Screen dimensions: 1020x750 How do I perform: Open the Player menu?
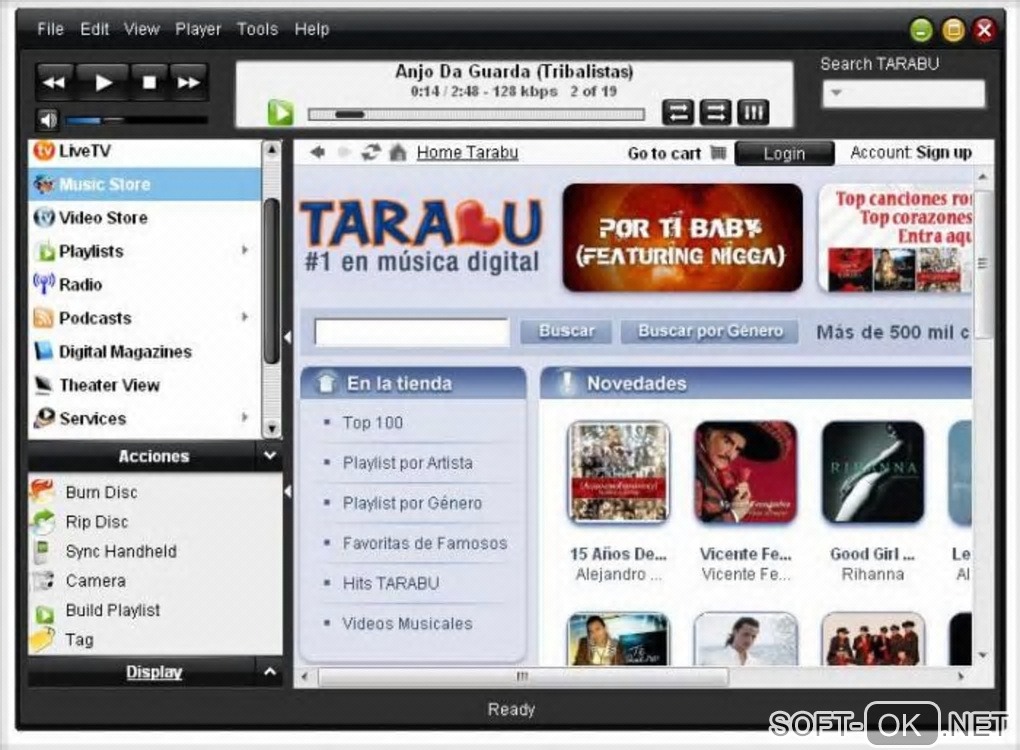coord(198,29)
